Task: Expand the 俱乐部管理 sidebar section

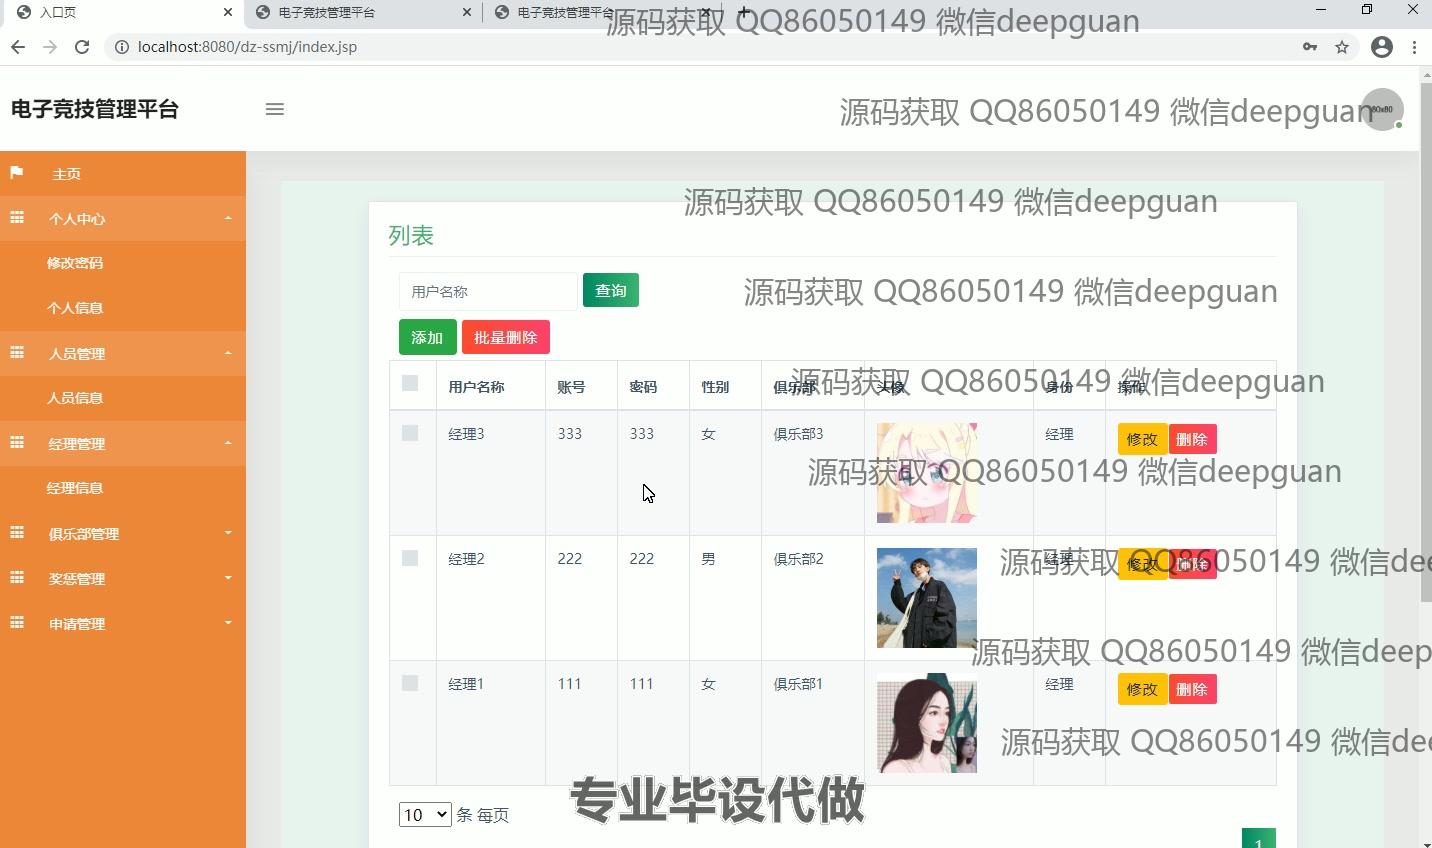Action: point(227,533)
